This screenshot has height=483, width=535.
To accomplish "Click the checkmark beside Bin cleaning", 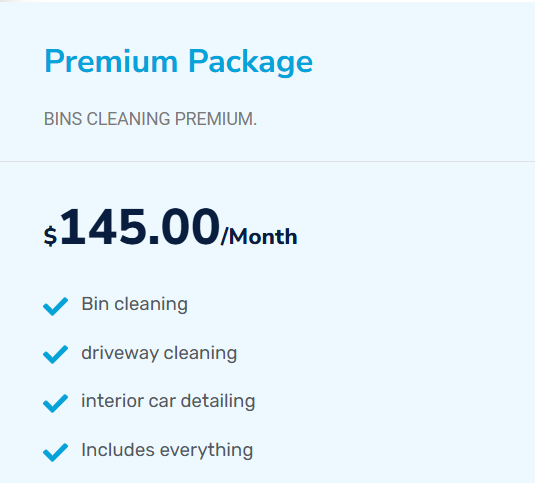I will (x=55, y=306).
